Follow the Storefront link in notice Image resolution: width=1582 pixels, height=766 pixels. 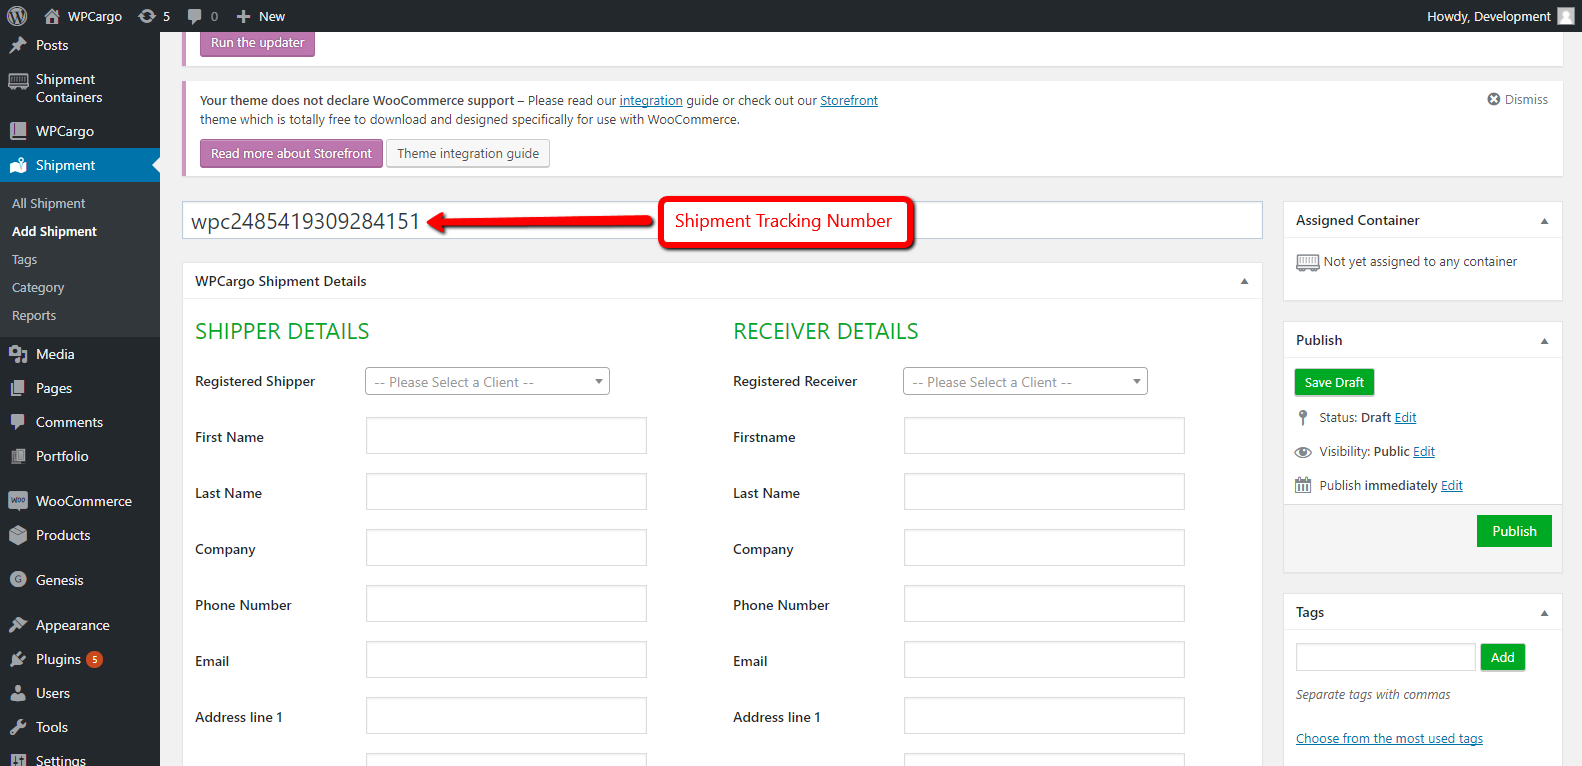pos(849,100)
